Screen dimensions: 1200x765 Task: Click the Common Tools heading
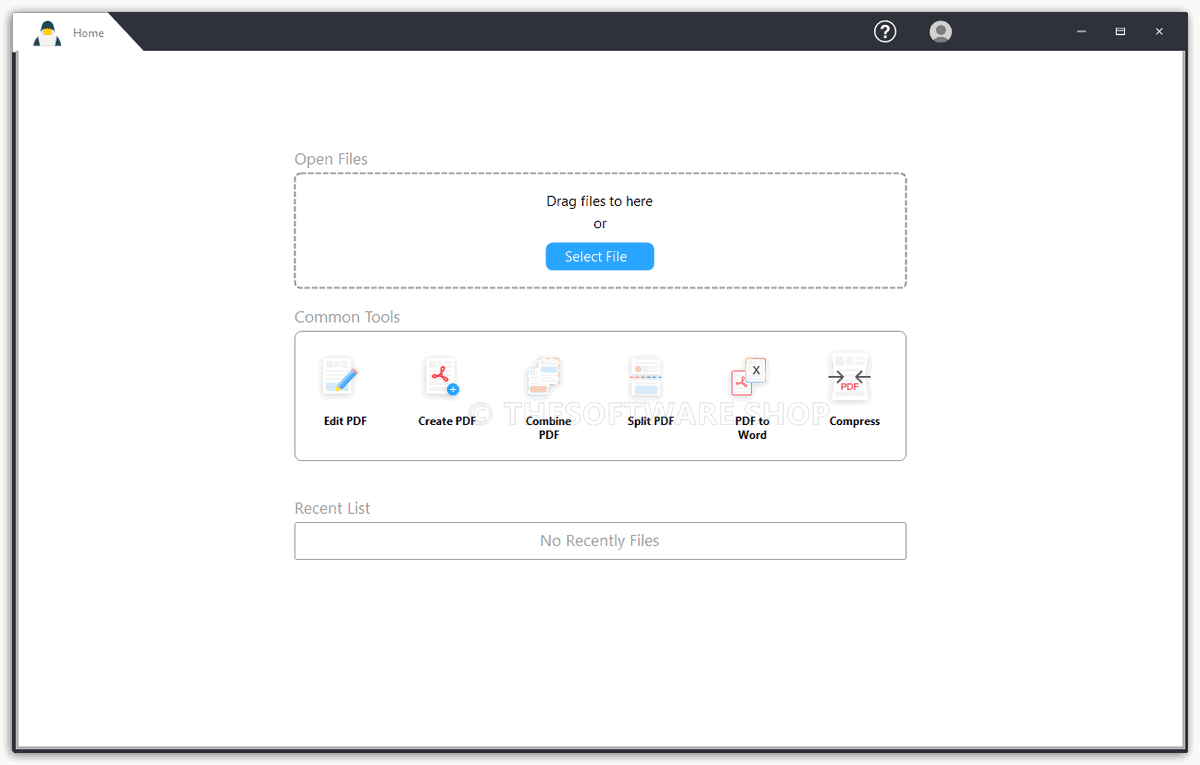point(347,317)
